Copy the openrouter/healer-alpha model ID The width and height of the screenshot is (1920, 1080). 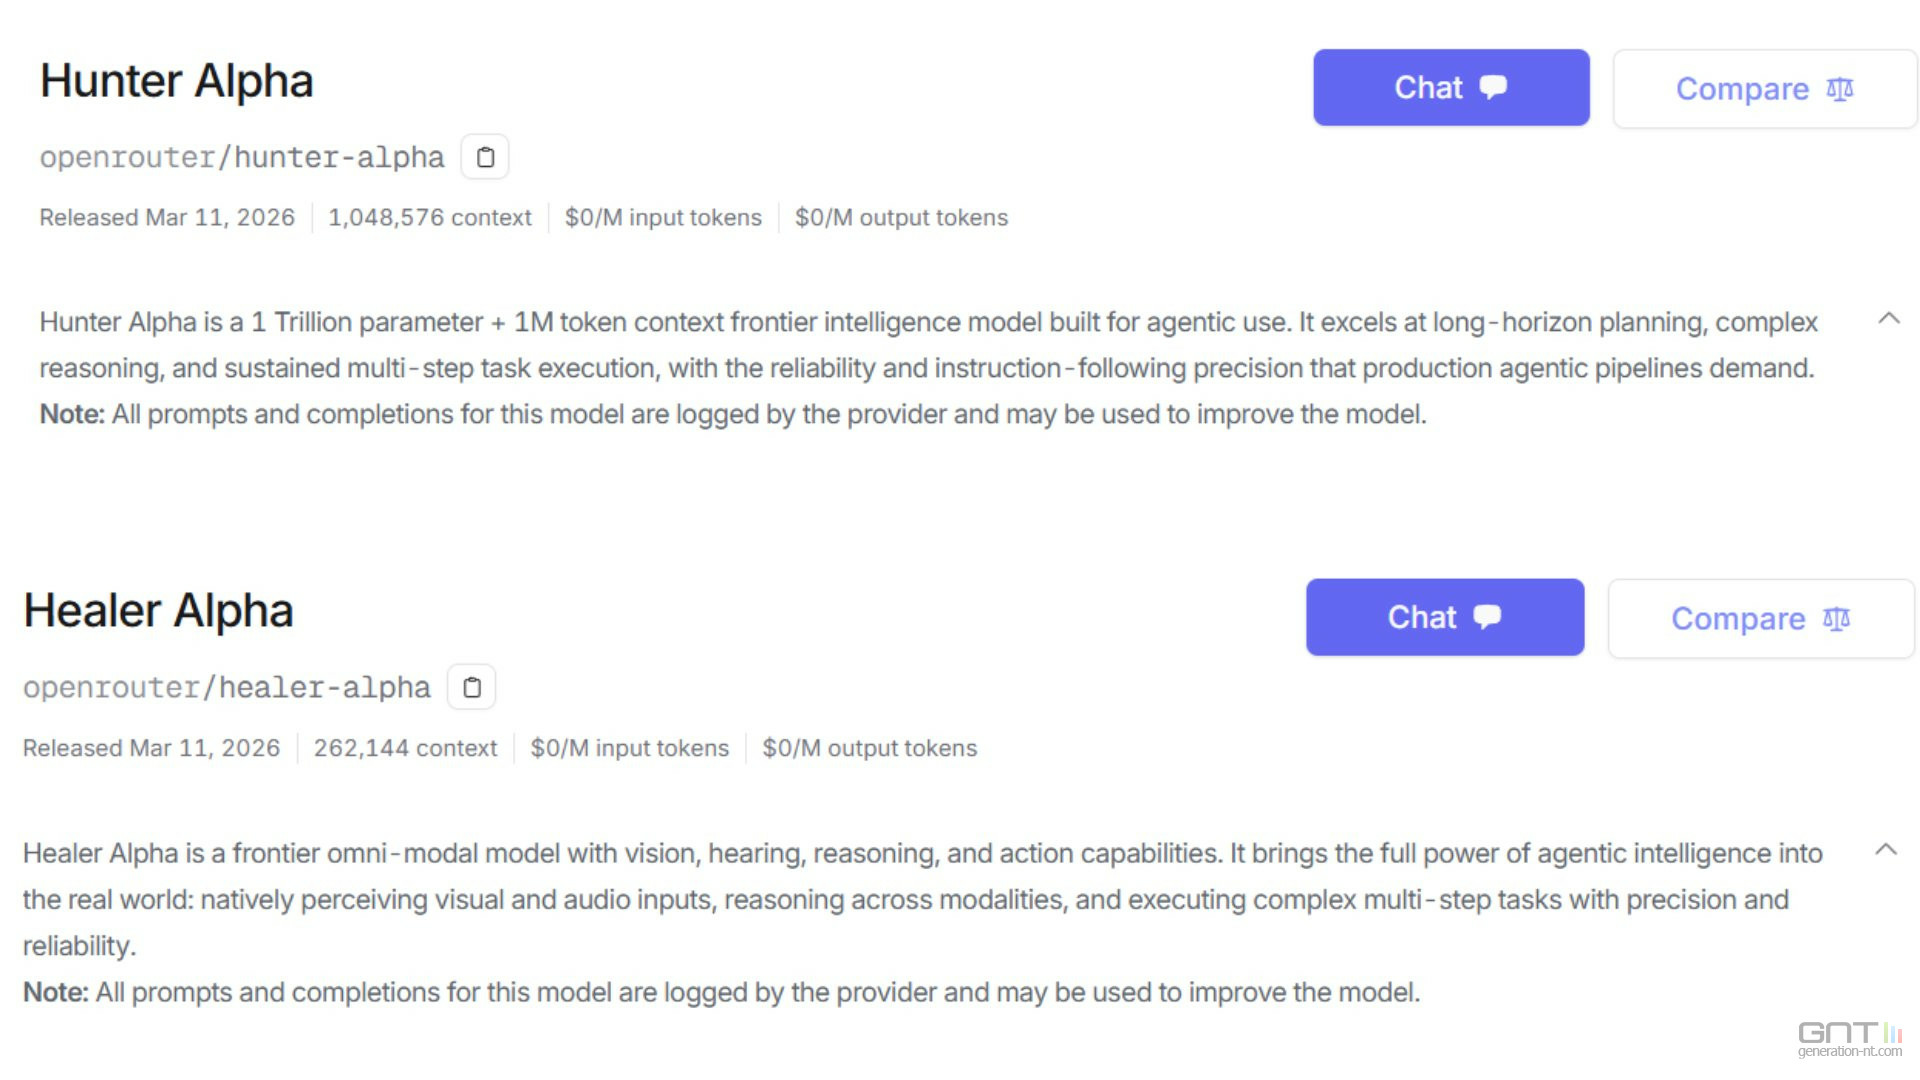pos(472,688)
